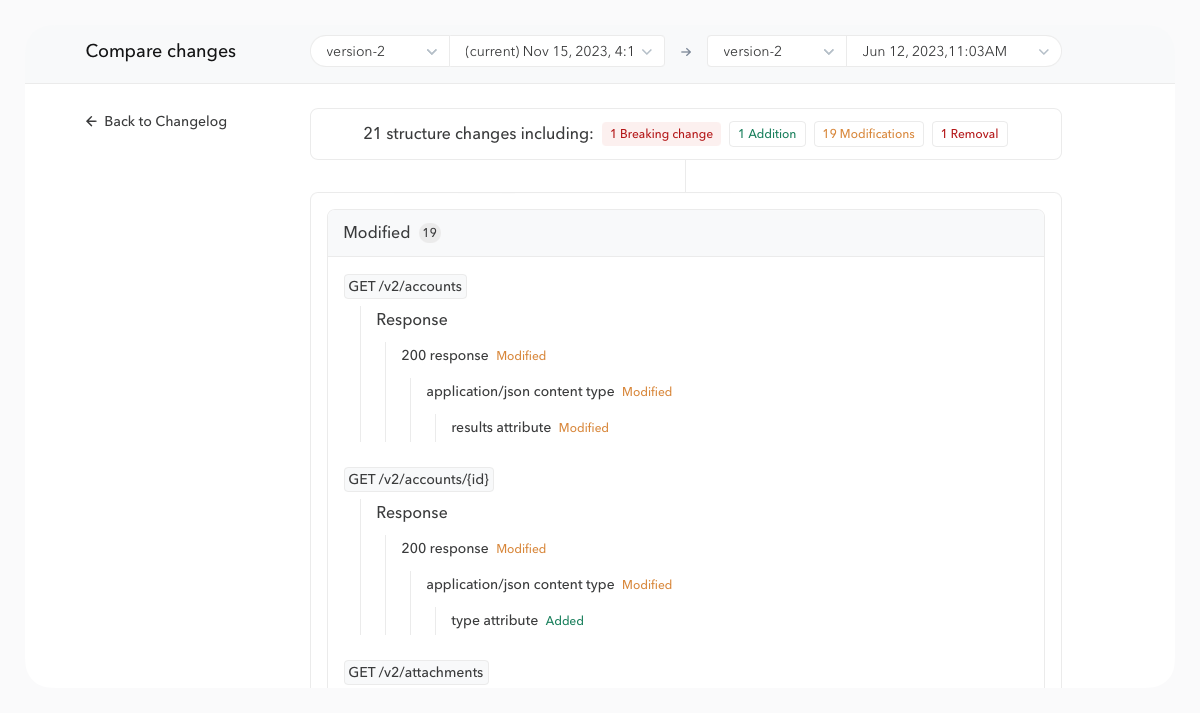Go back to Changelog
Viewport: 1200px width, 713px height.
[x=165, y=122]
